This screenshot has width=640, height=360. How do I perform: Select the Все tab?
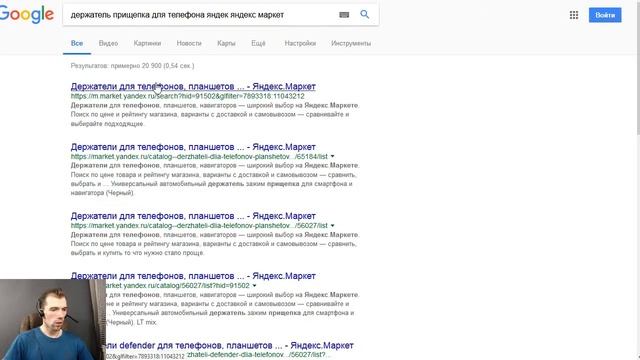(x=77, y=43)
